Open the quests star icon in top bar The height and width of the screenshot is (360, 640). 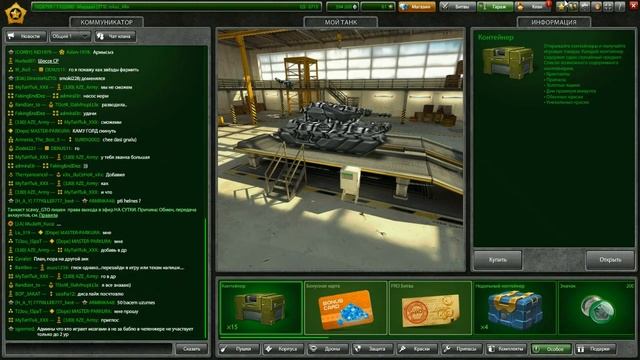point(562,7)
